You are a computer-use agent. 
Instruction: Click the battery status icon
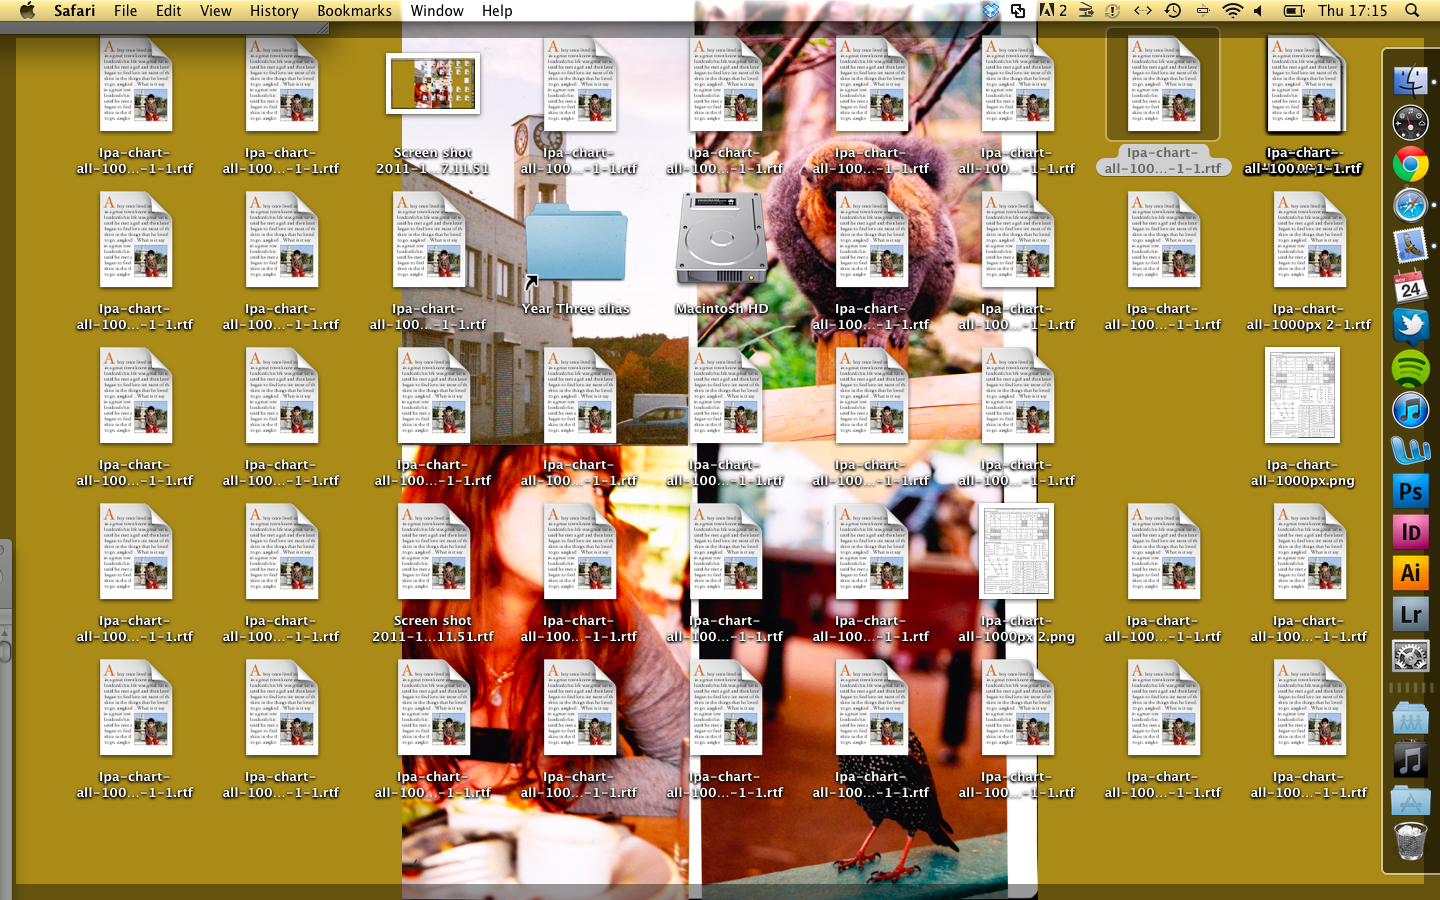(x=1294, y=10)
